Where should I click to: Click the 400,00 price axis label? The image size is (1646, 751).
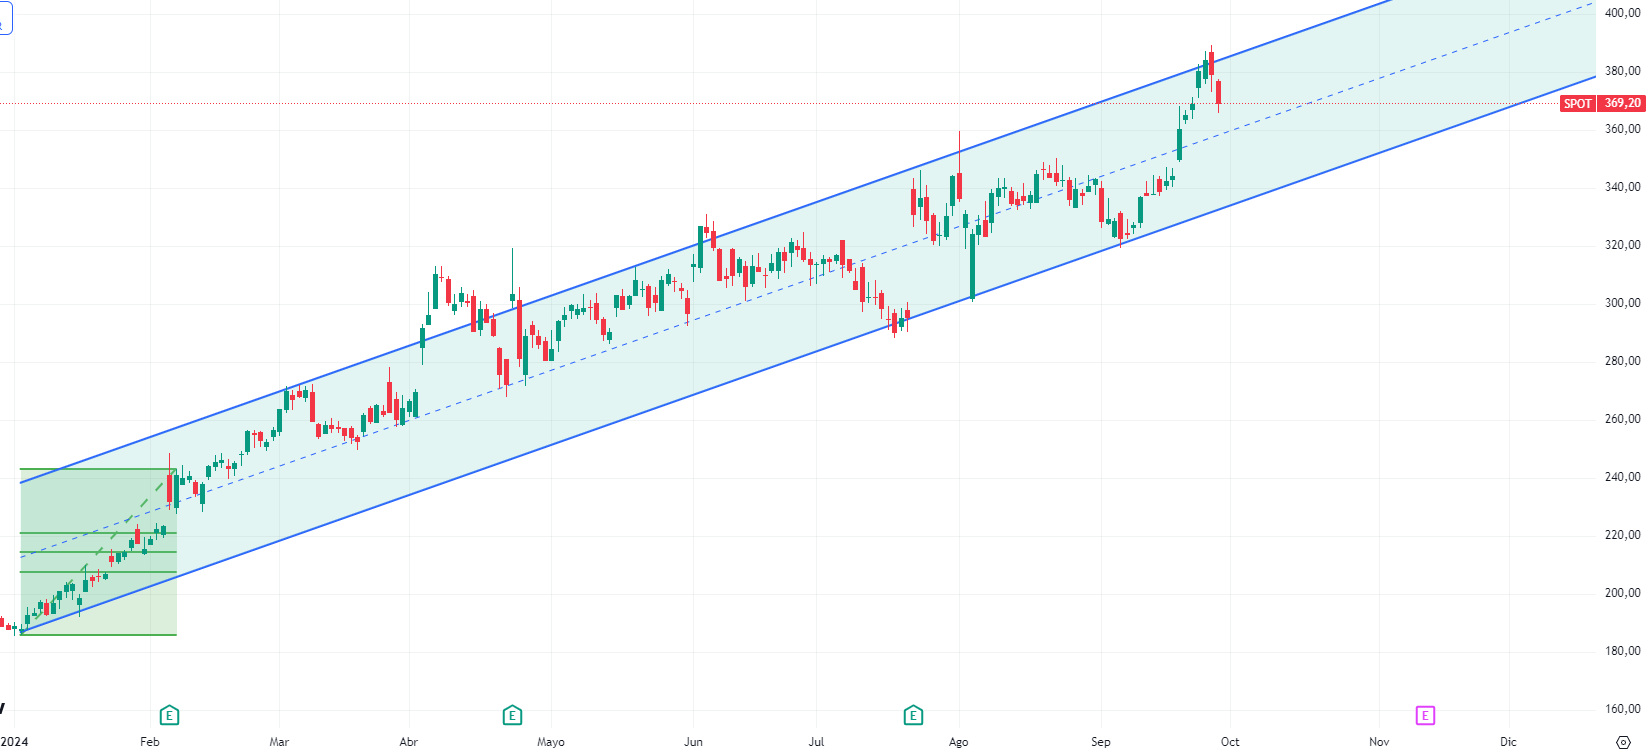[1622, 13]
